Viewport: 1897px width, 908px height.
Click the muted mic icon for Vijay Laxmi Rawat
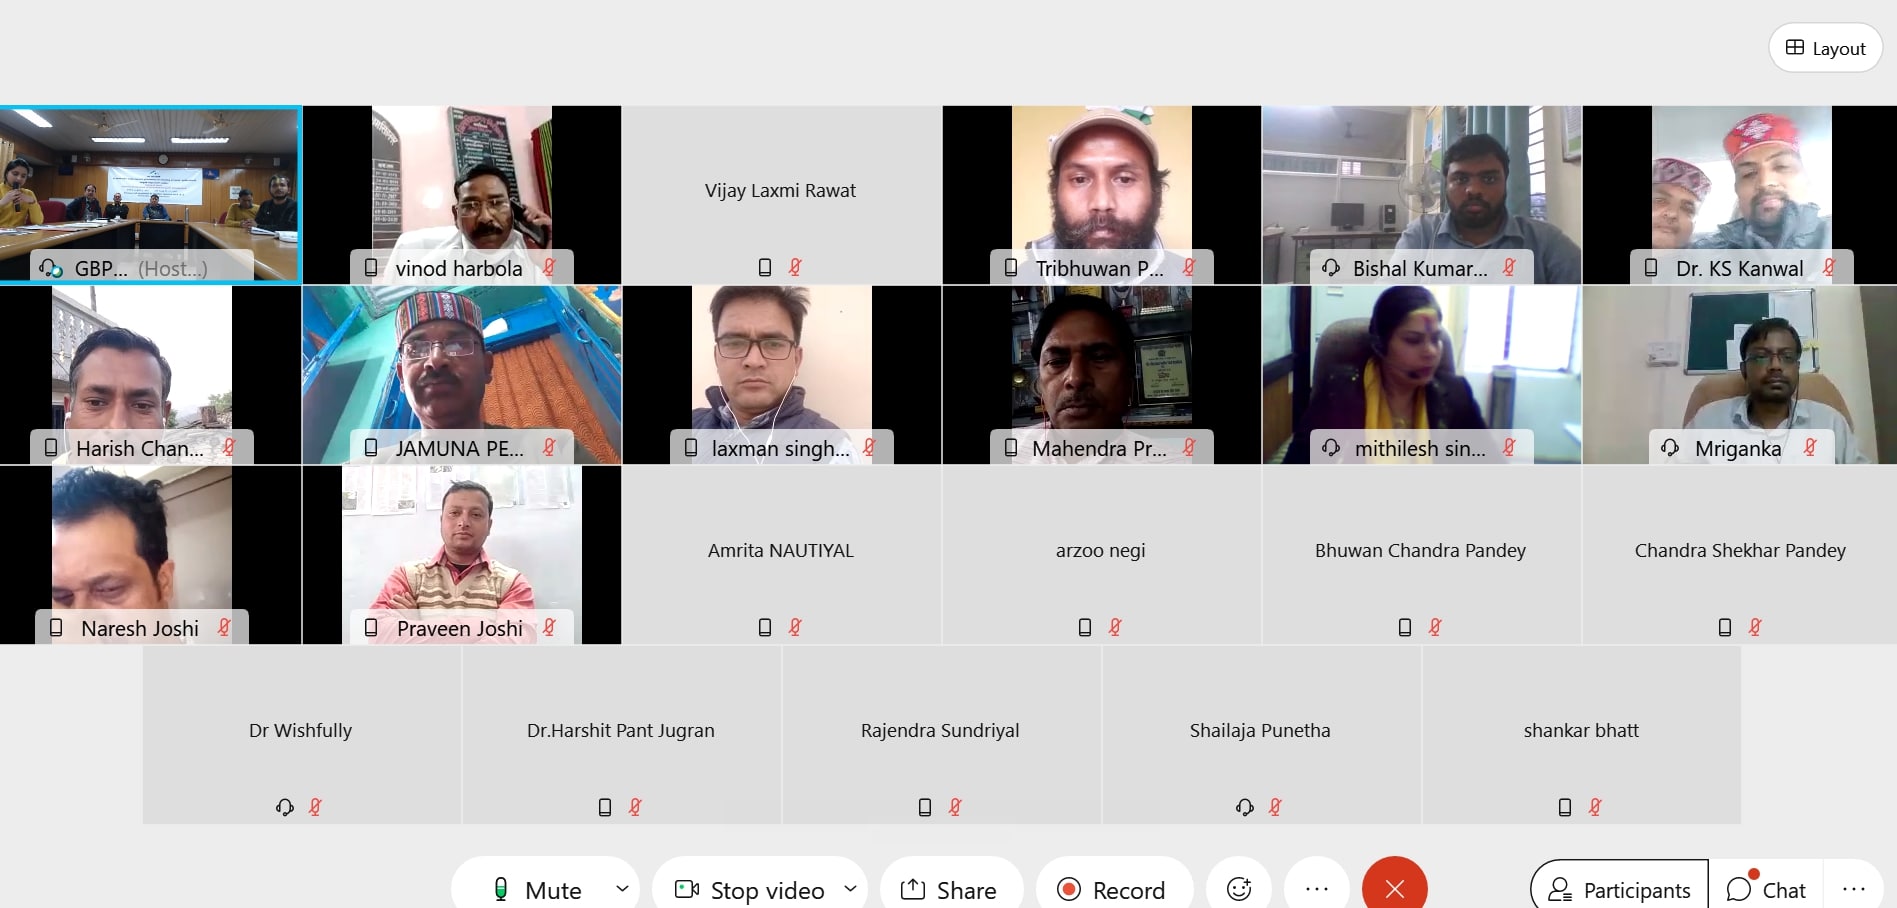point(795,267)
